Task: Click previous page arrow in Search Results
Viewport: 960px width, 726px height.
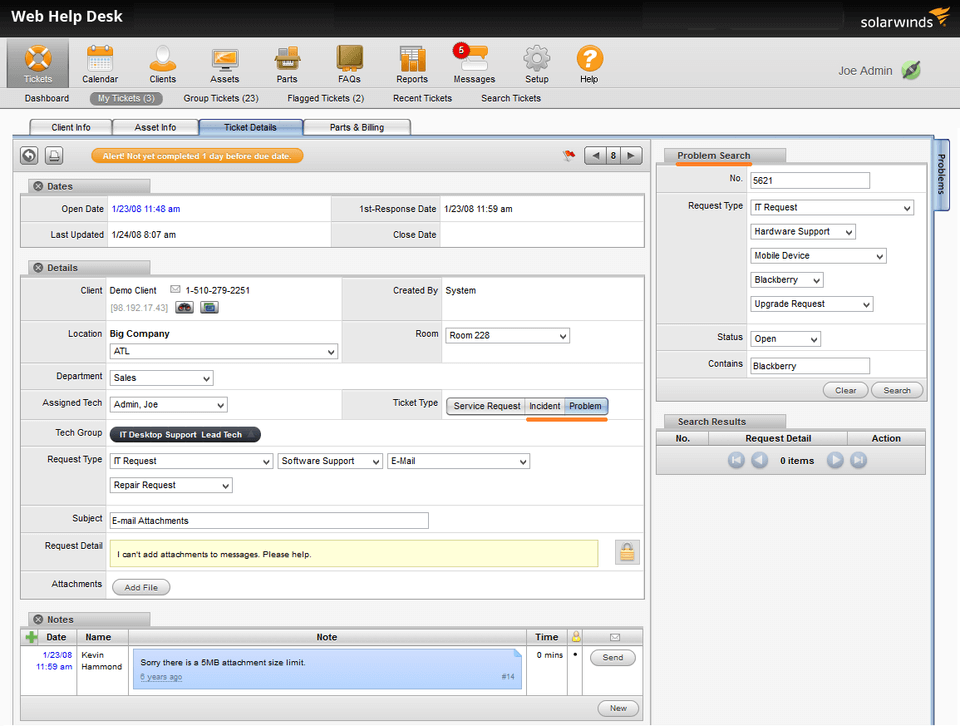Action: tap(759, 460)
